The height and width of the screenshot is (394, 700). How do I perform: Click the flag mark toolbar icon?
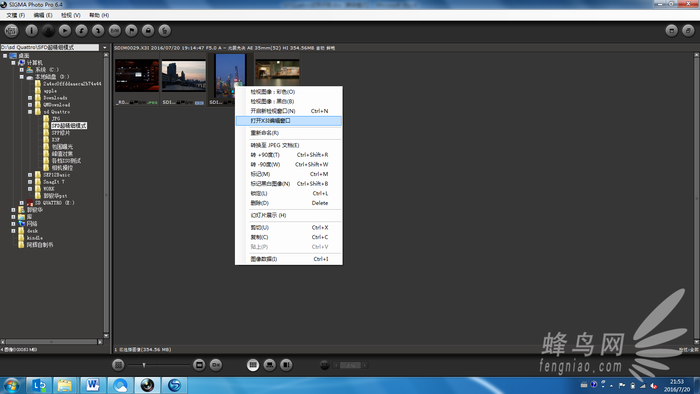(x=131, y=30)
